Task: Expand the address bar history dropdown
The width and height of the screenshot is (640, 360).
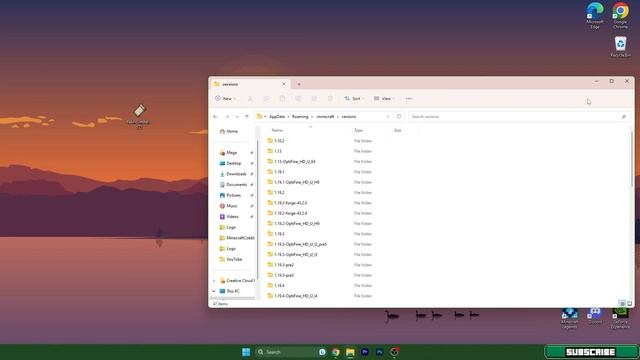Action: pos(388,117)
